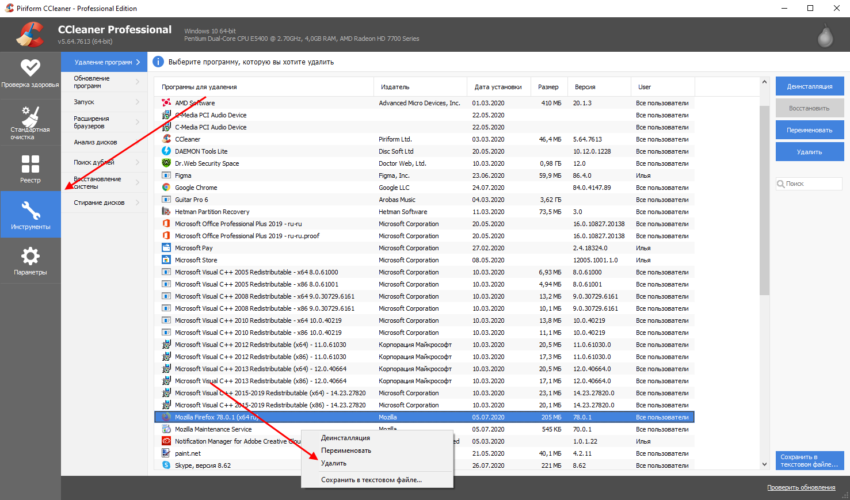
Task: Click the Проверить обновления link
Action: coord(801,487)
